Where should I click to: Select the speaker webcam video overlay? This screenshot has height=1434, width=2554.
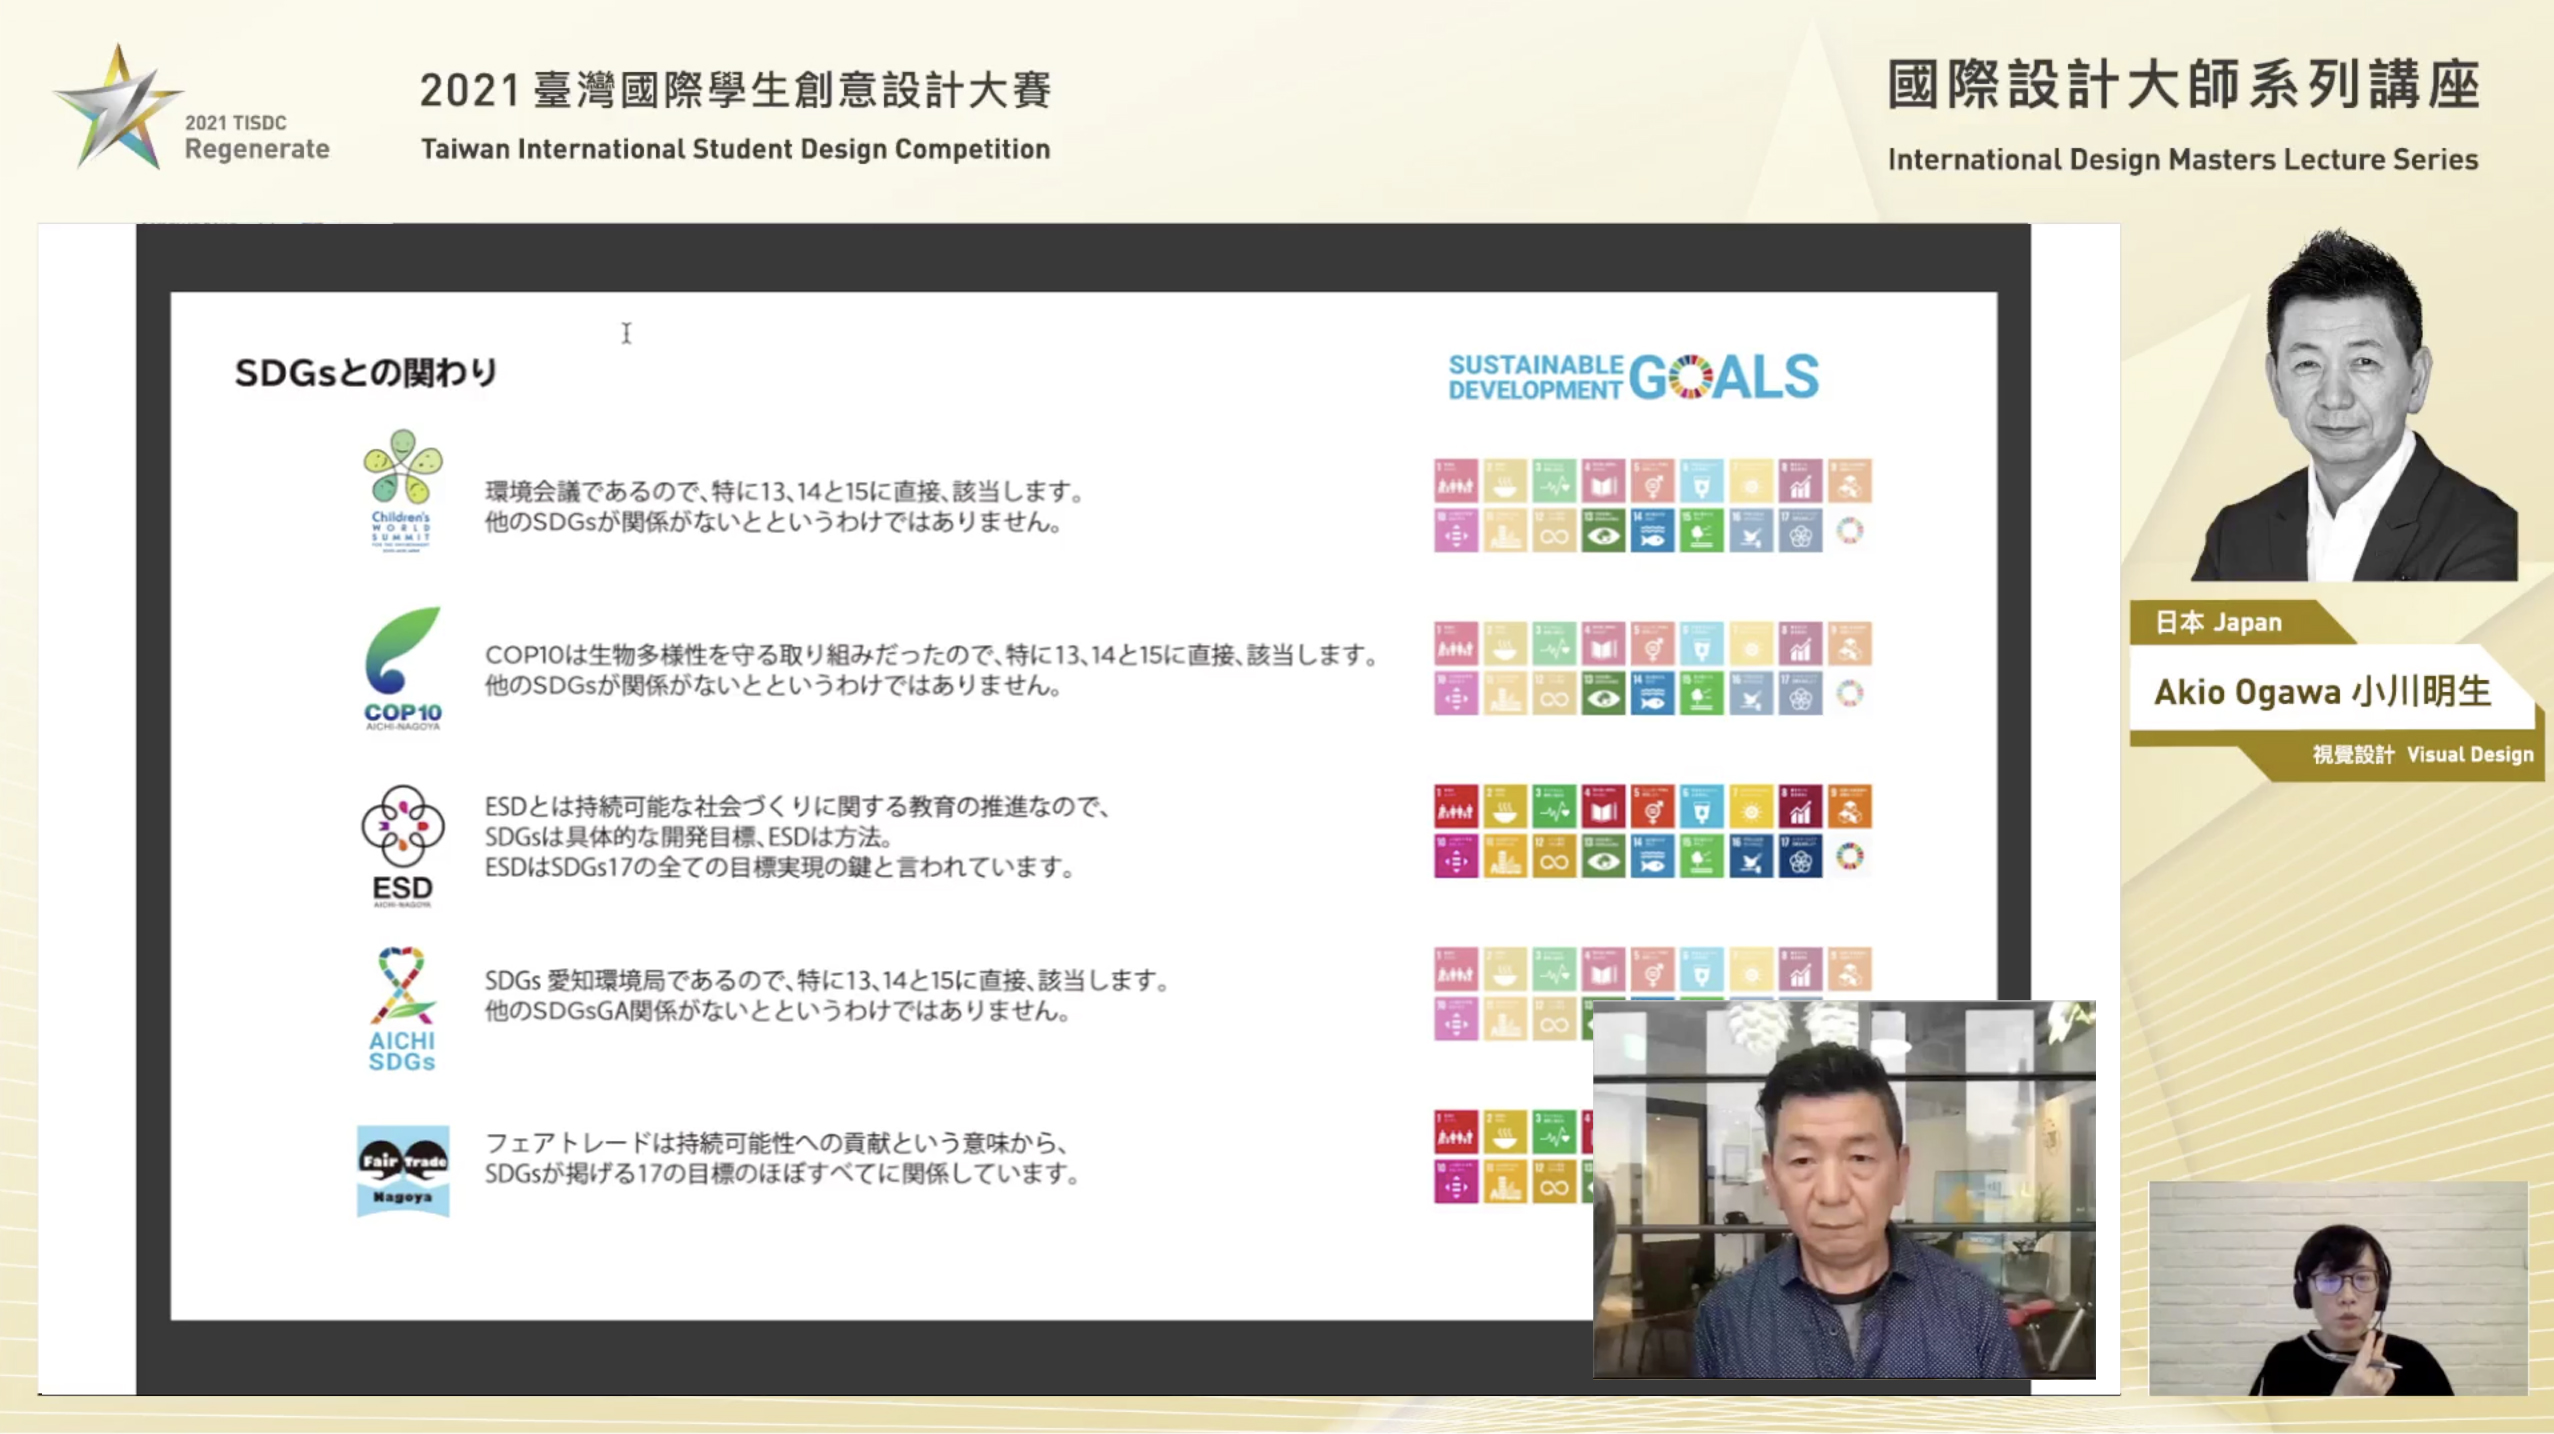coord(1843,1190)
